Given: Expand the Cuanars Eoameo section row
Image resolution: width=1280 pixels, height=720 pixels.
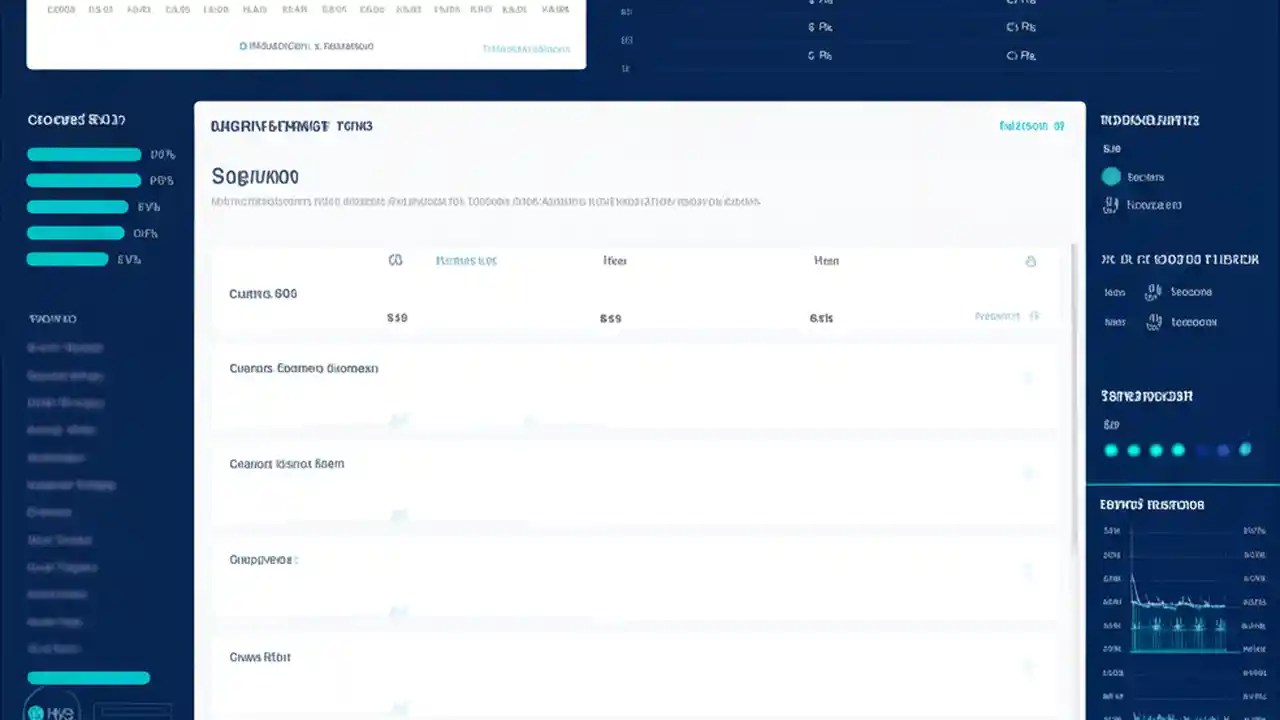Looking at the screenshot, I should pyautogui.click(x=1029, y=377).
